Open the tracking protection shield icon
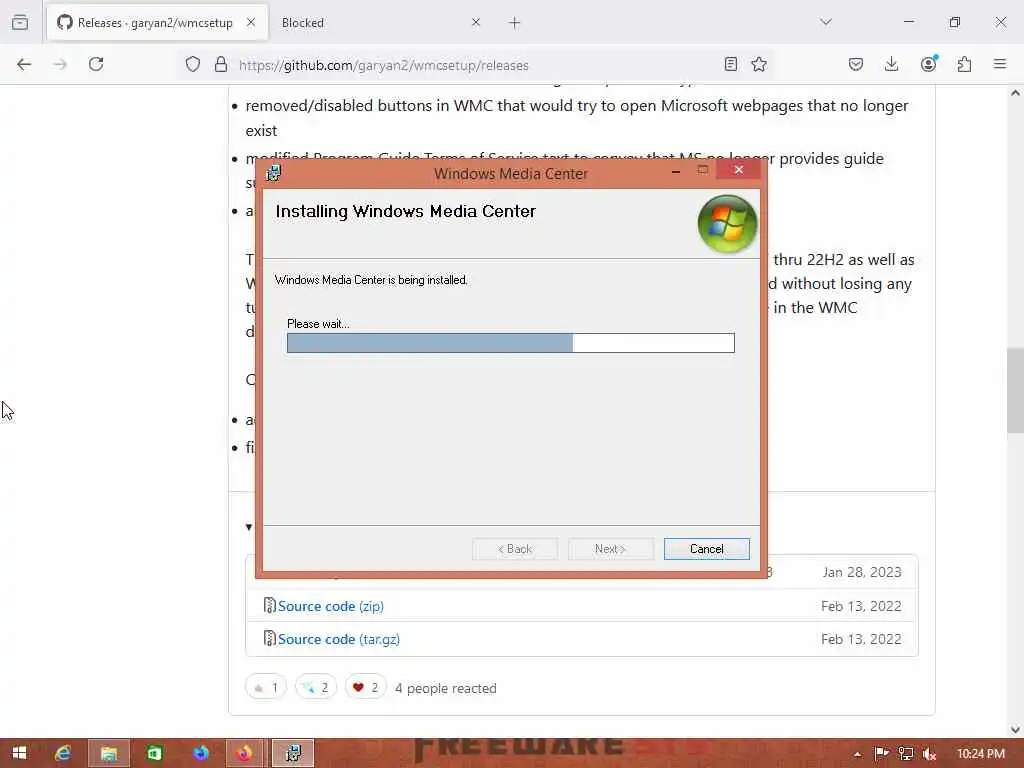The width and height of the screenshot is (1024, 768). (193, 64)
